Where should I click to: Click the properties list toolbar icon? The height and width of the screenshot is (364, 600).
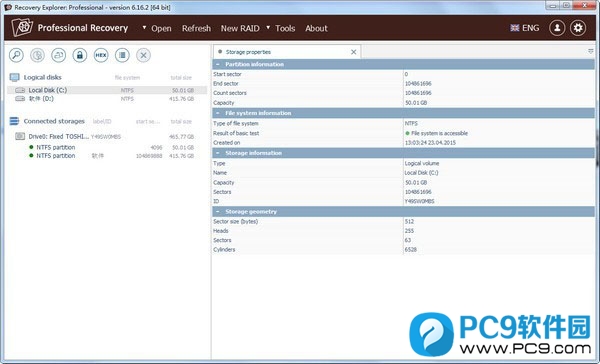122,55
